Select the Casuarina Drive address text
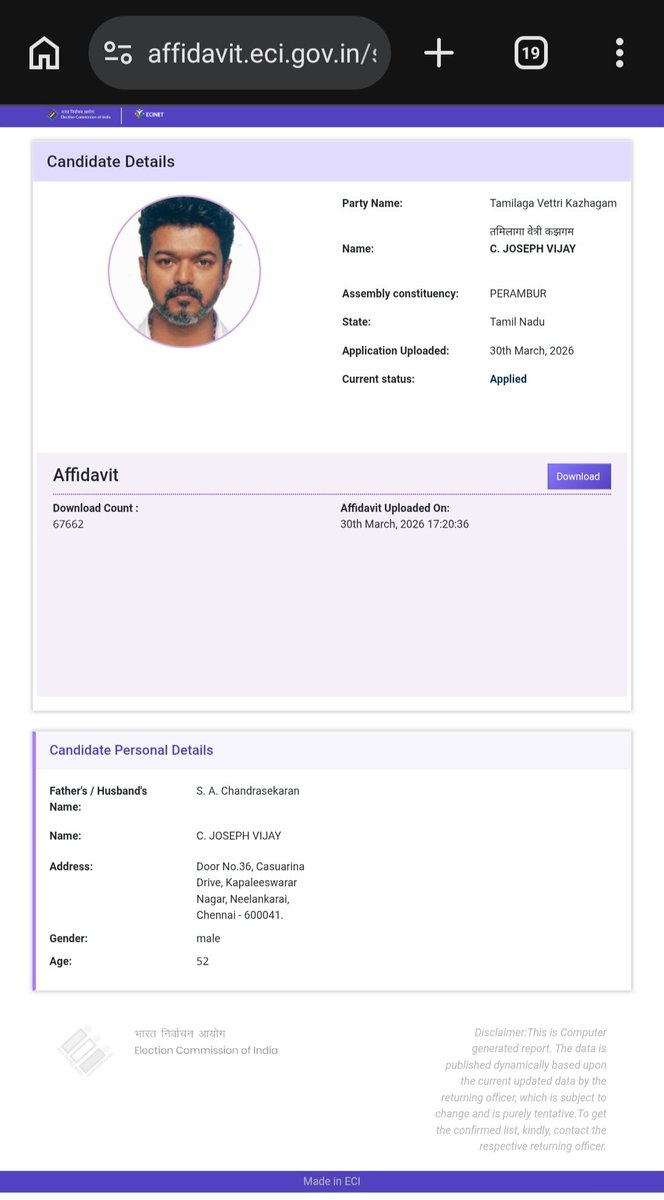 [250, 890]
